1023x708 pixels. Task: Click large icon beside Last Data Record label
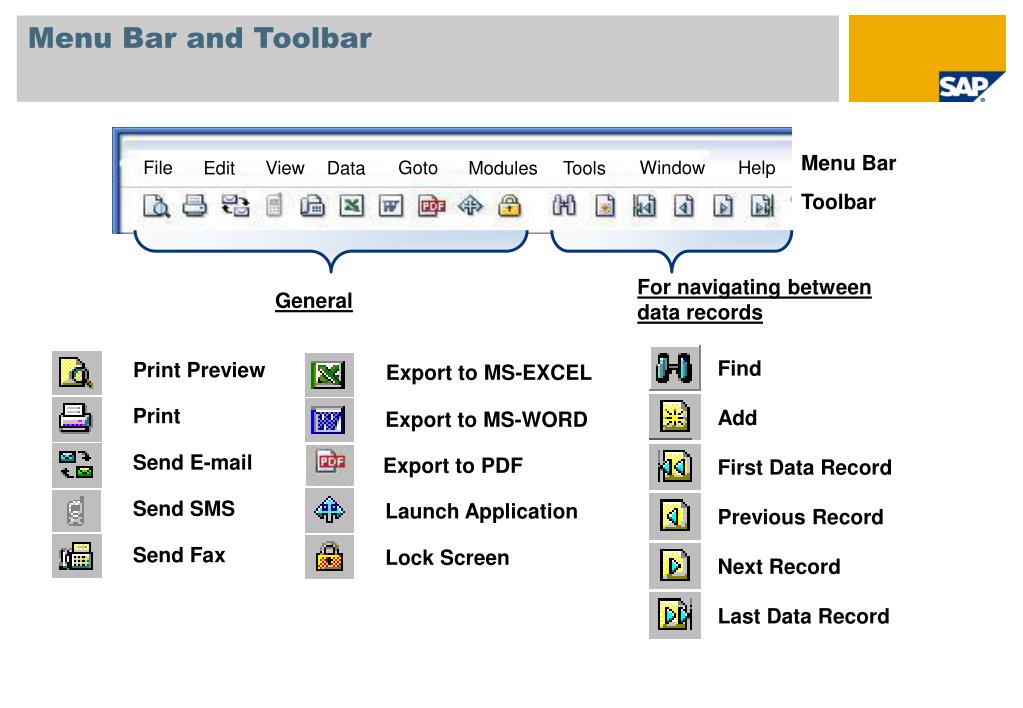point(675,615)
